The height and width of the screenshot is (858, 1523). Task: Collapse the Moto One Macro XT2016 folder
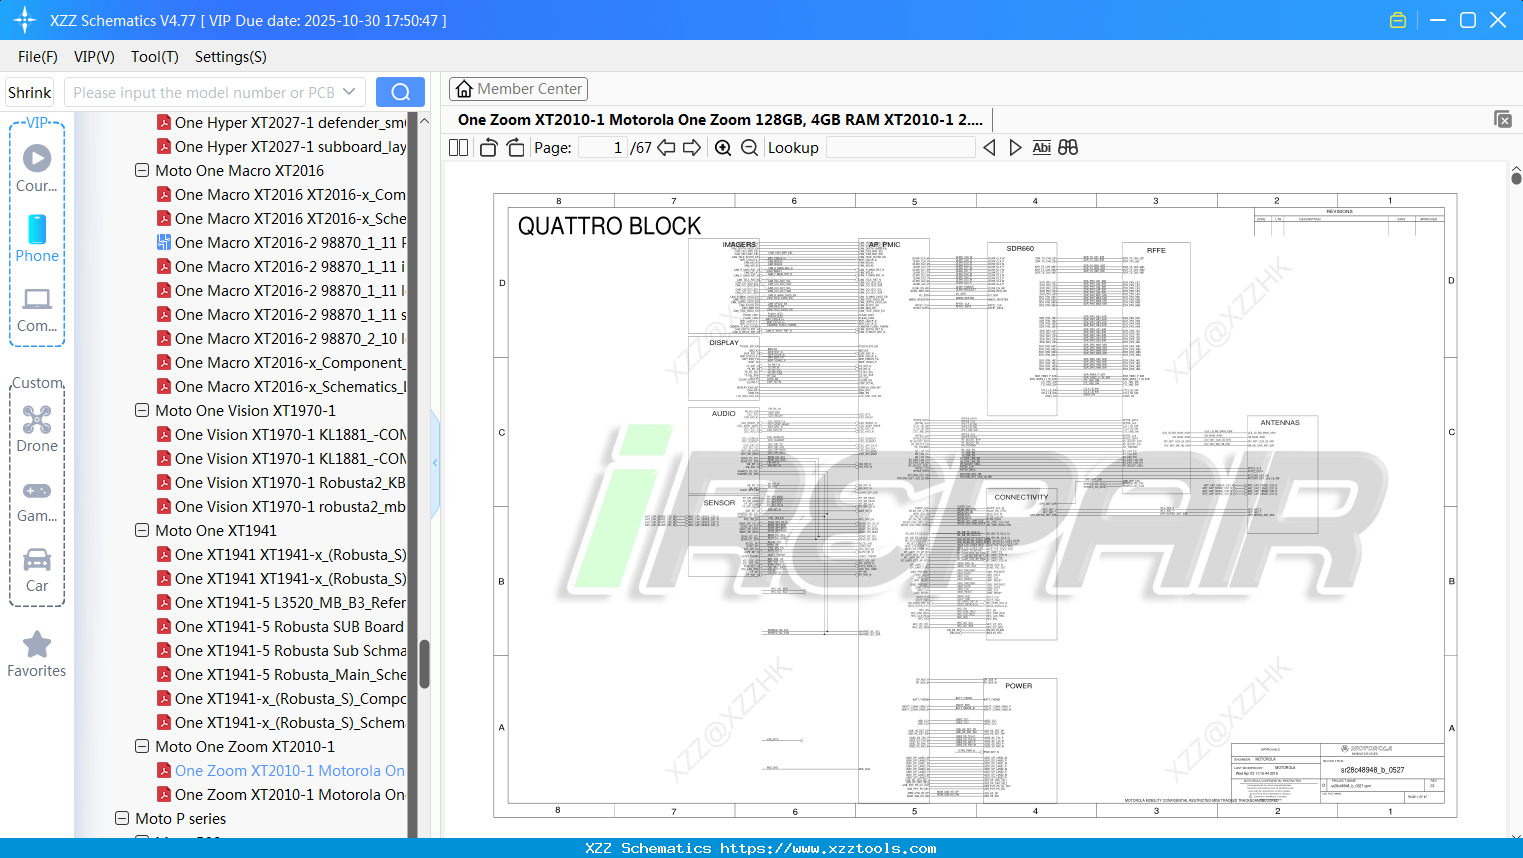pyautogui.click(x=142, y=171)
